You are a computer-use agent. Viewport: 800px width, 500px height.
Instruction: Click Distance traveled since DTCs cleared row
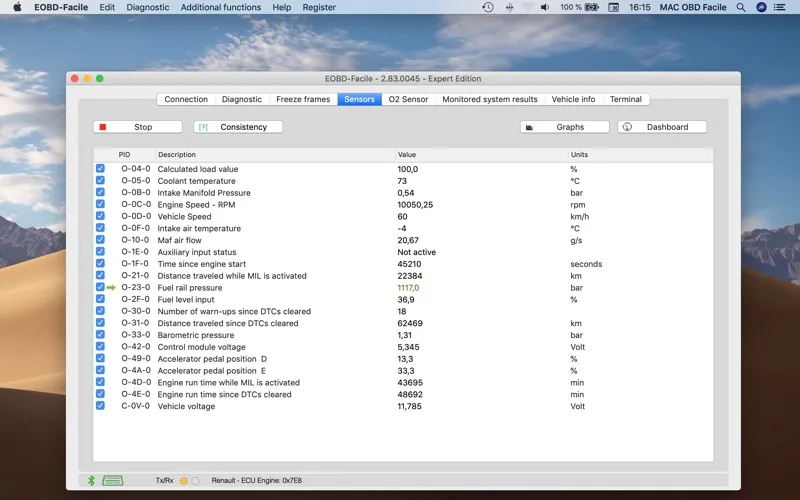(x=403, y=323)
